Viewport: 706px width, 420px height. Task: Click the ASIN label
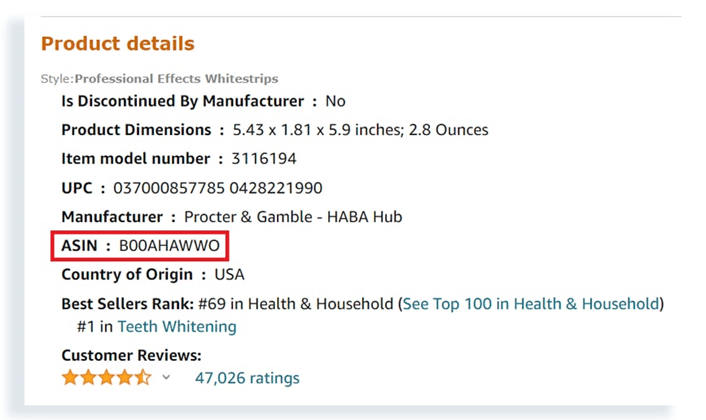coord(80,246)
